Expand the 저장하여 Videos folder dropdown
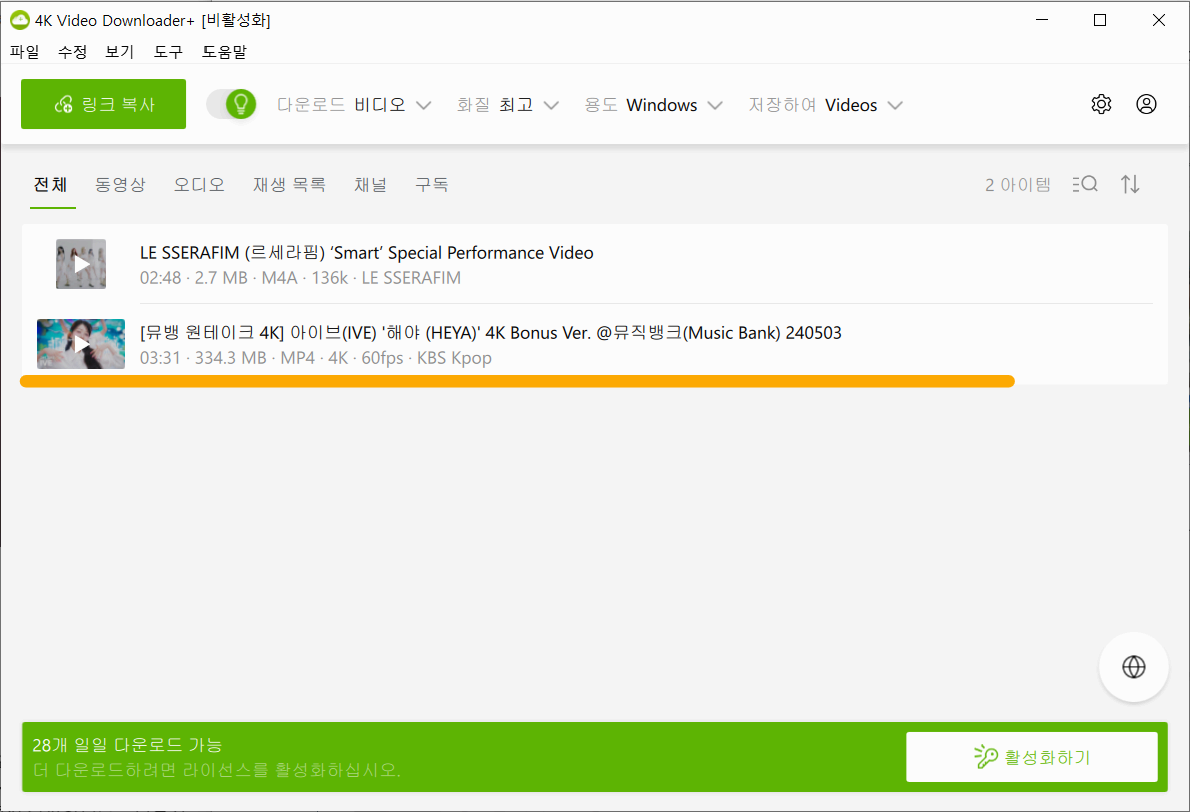 [826, 105]
